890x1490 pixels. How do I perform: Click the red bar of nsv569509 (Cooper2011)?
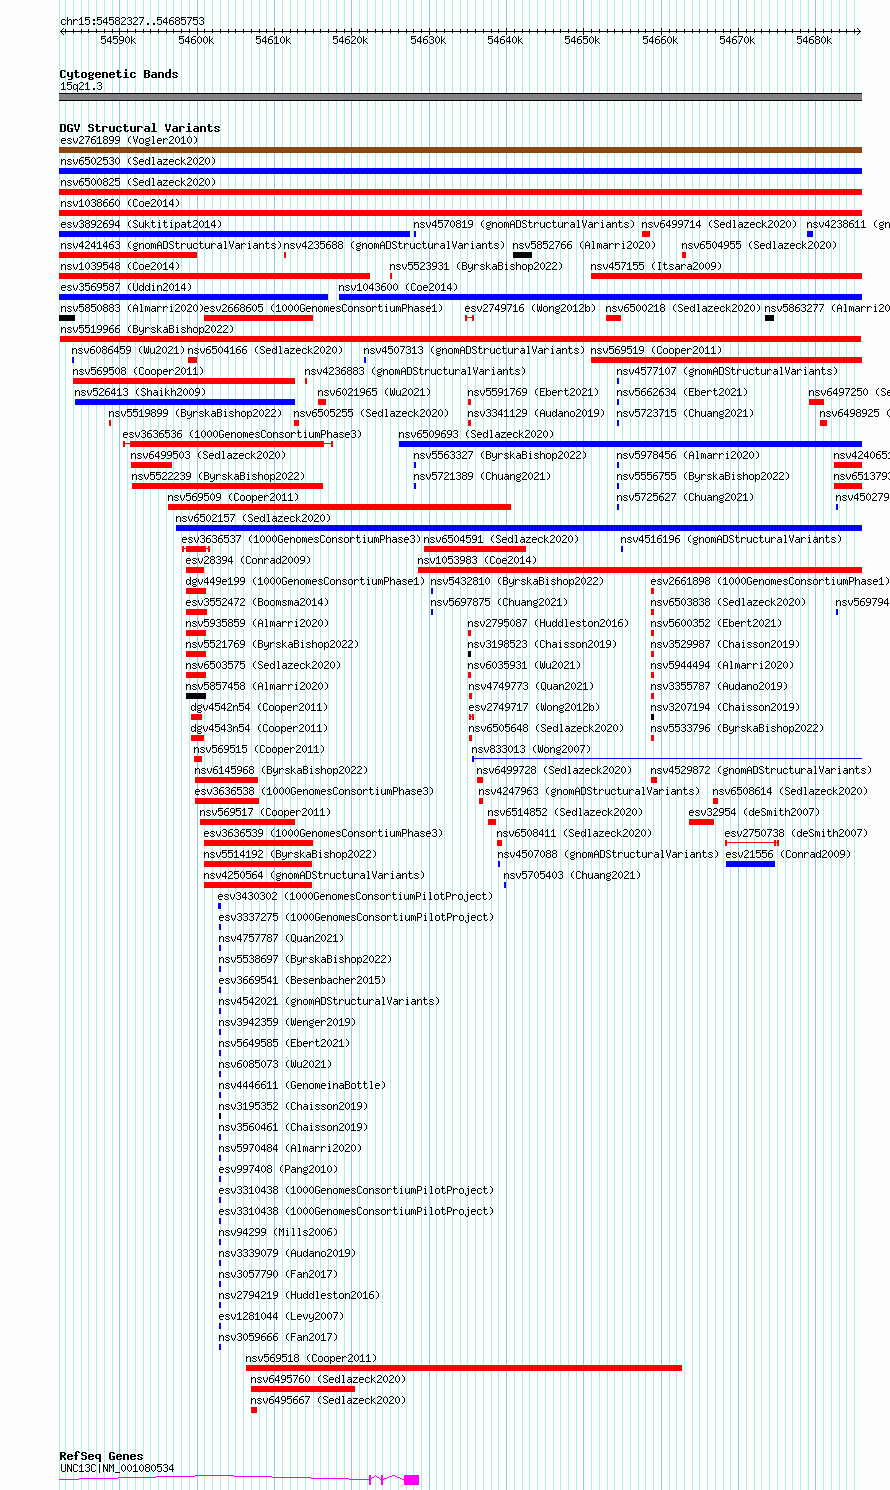(339, 507)
